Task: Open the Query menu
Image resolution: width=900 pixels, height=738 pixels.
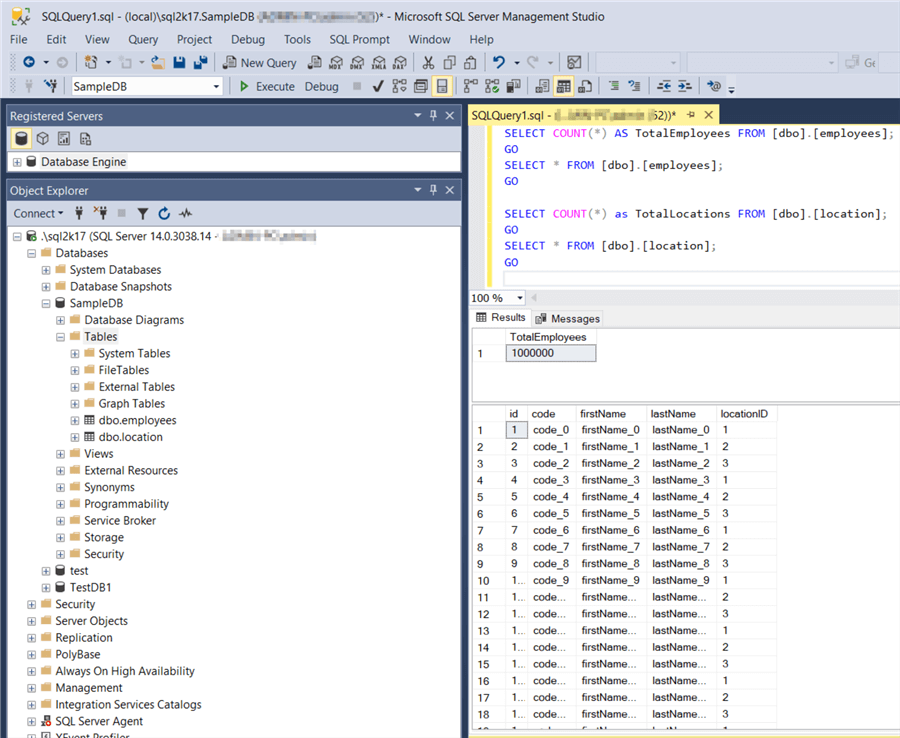Action: tap(143, 39)
